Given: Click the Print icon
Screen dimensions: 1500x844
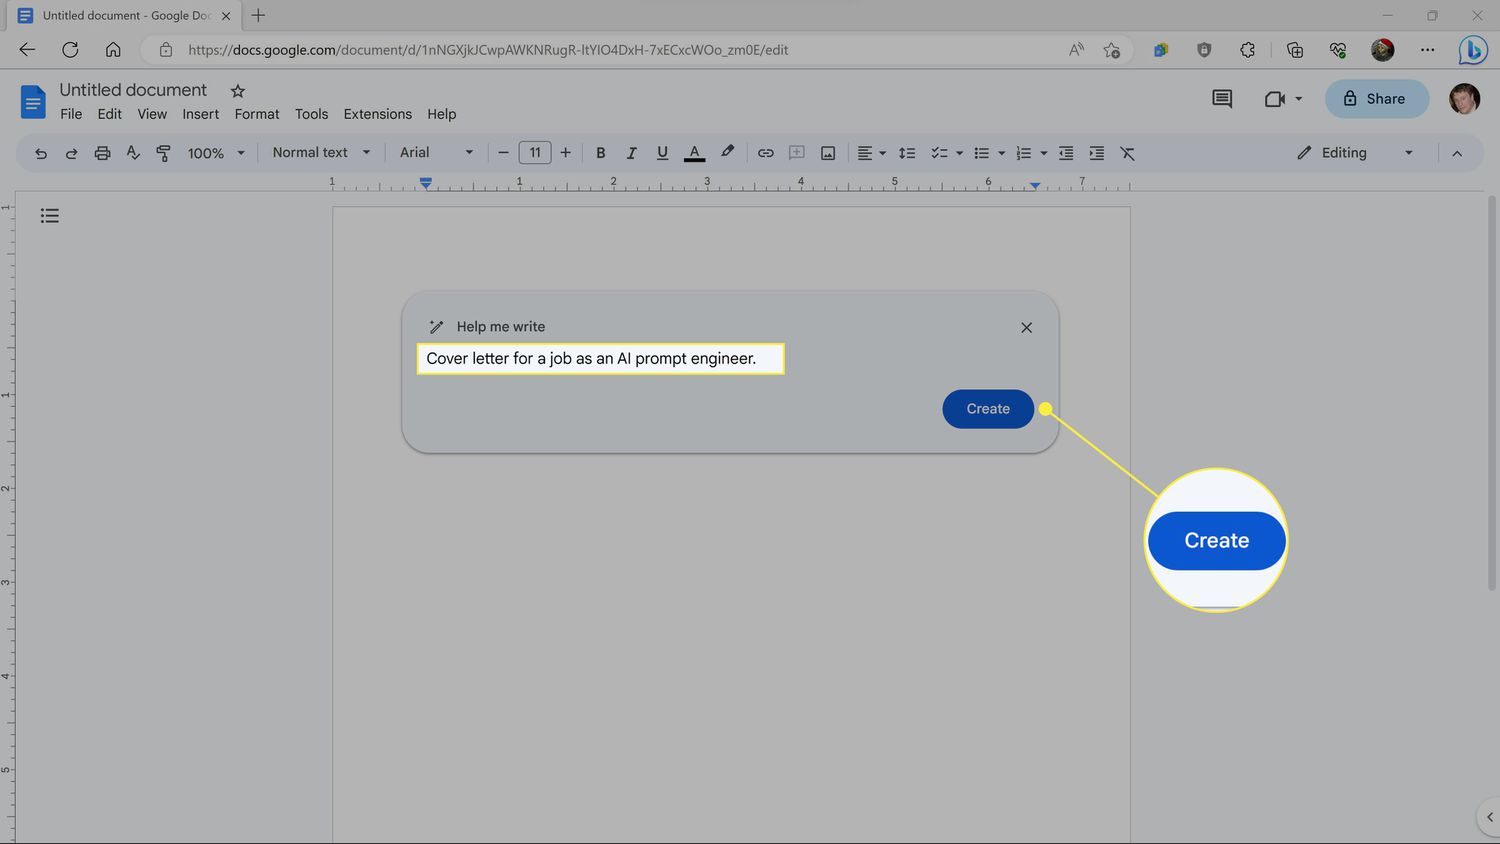Looking at the screenshot, I should 102,153.
